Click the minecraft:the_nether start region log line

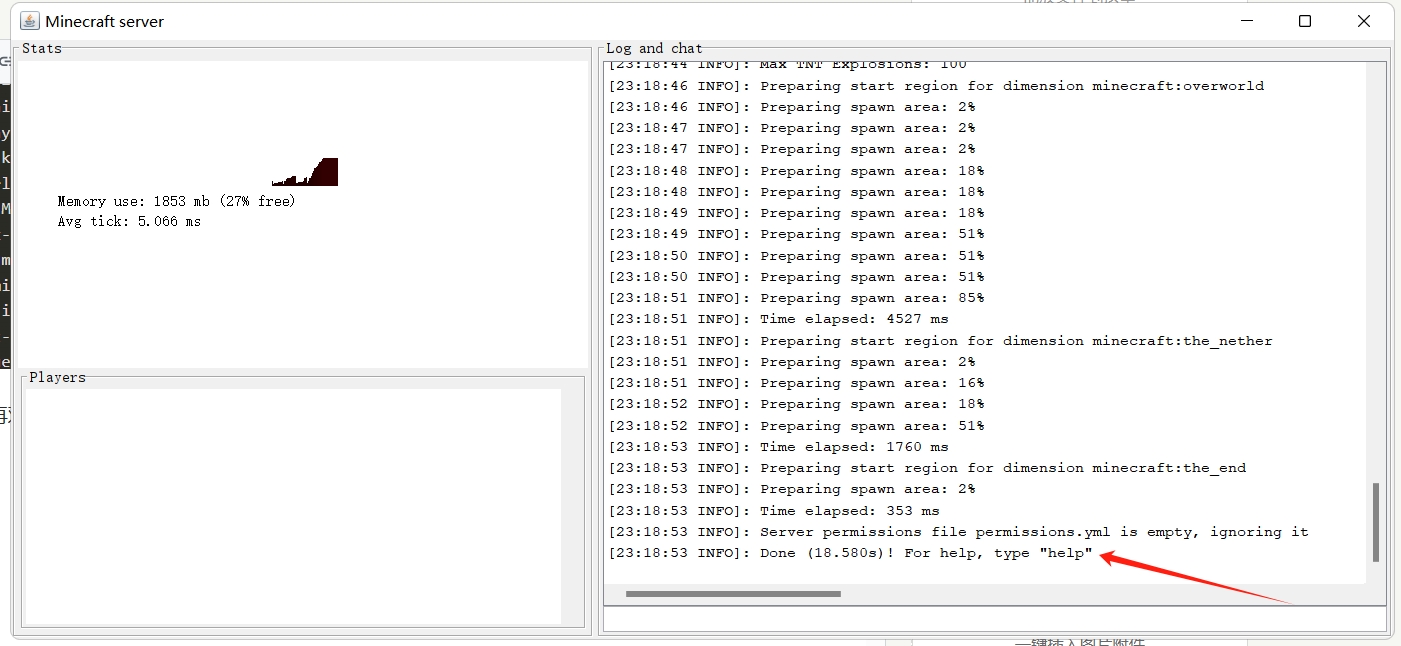pyautogui.click(x=940, y=341)
